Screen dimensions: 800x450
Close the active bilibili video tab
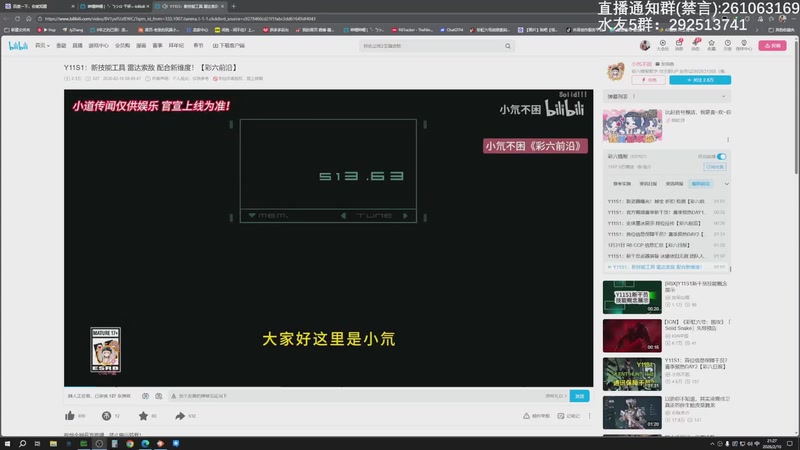(x=222, y=6)
